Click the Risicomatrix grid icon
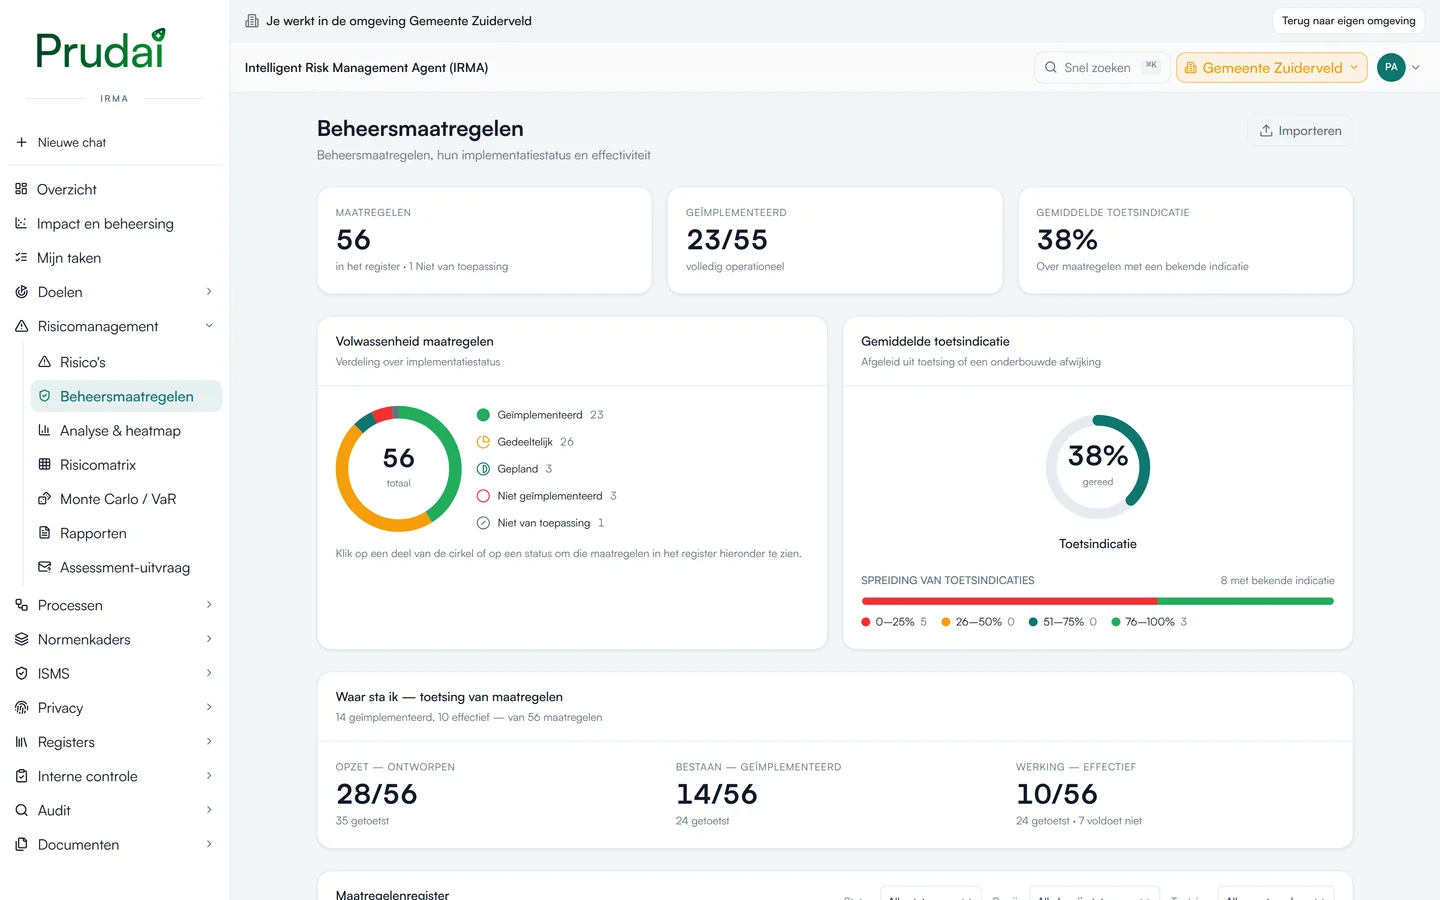The width and height of the screenshot is (1440, 900). 44,464
